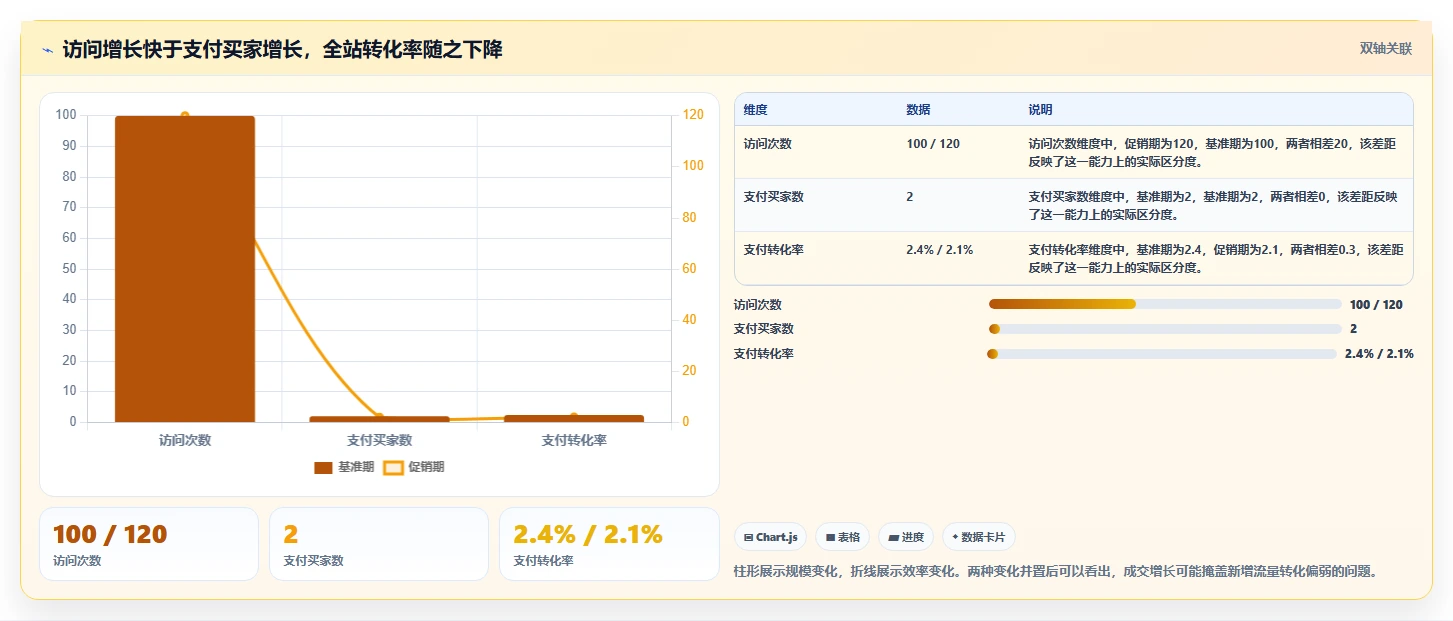Click the 访问次数 x-axis label under chart

coord(185,440)
